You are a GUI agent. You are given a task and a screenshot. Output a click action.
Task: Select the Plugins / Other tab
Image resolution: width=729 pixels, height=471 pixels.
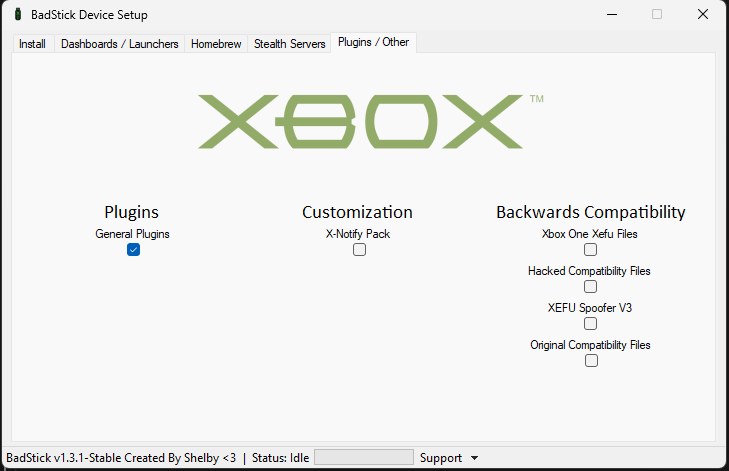(374, 42)
